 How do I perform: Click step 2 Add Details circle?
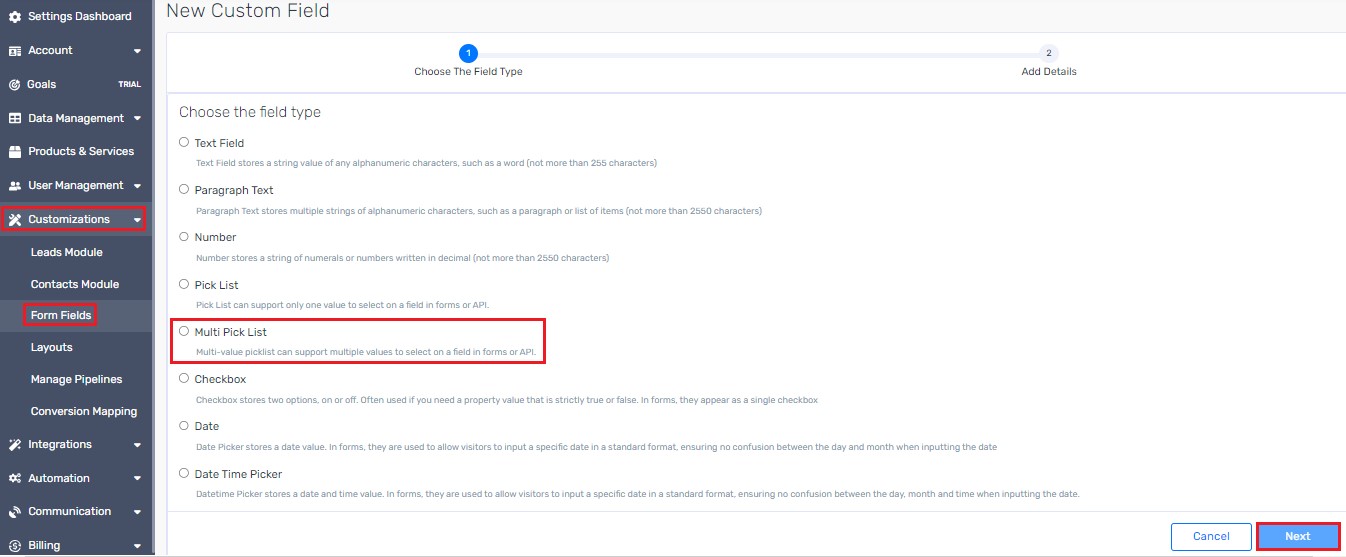coord(1048,53)
